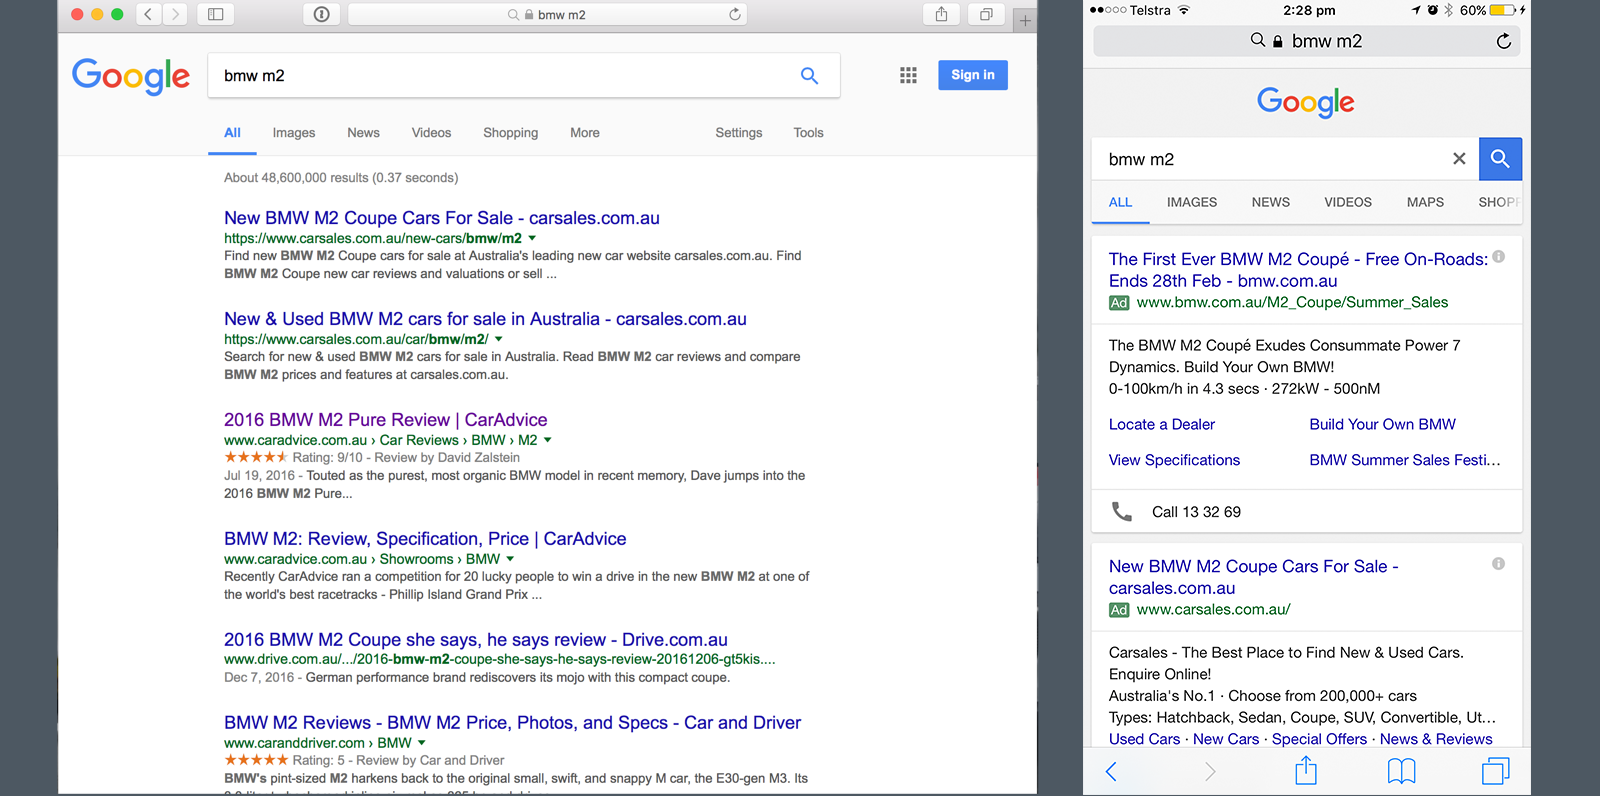Tap Build Your Own BMW sitelink
This screenshot has width=1600, height=796.
(x=1383, y=424)
